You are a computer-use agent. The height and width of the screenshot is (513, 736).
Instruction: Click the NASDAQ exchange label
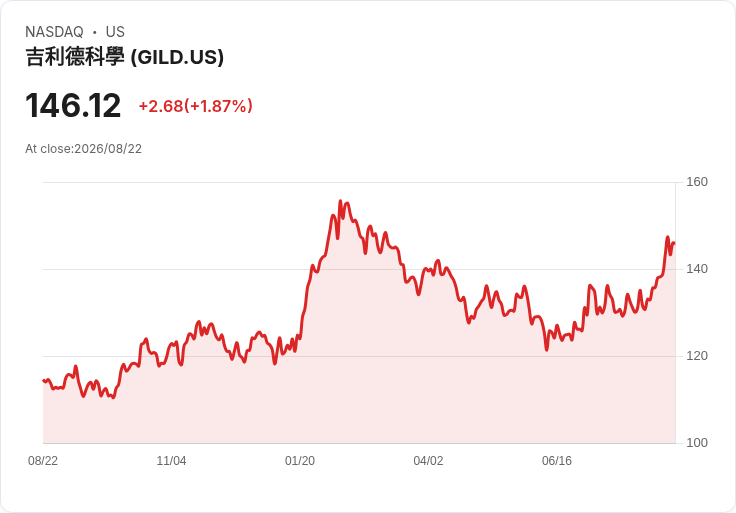pyautogui.click(x=54, y=32)
